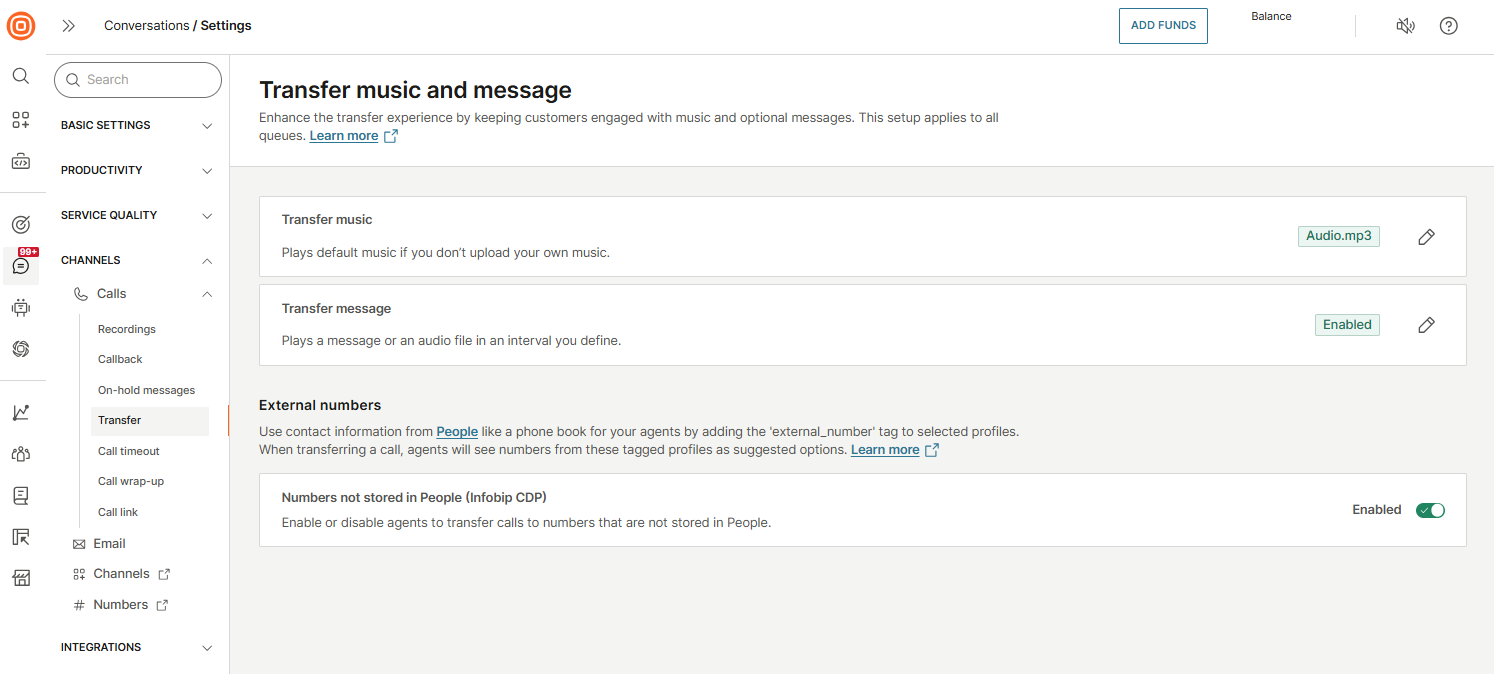Expand the PRODUCTIVITY section

pos(137,171)
